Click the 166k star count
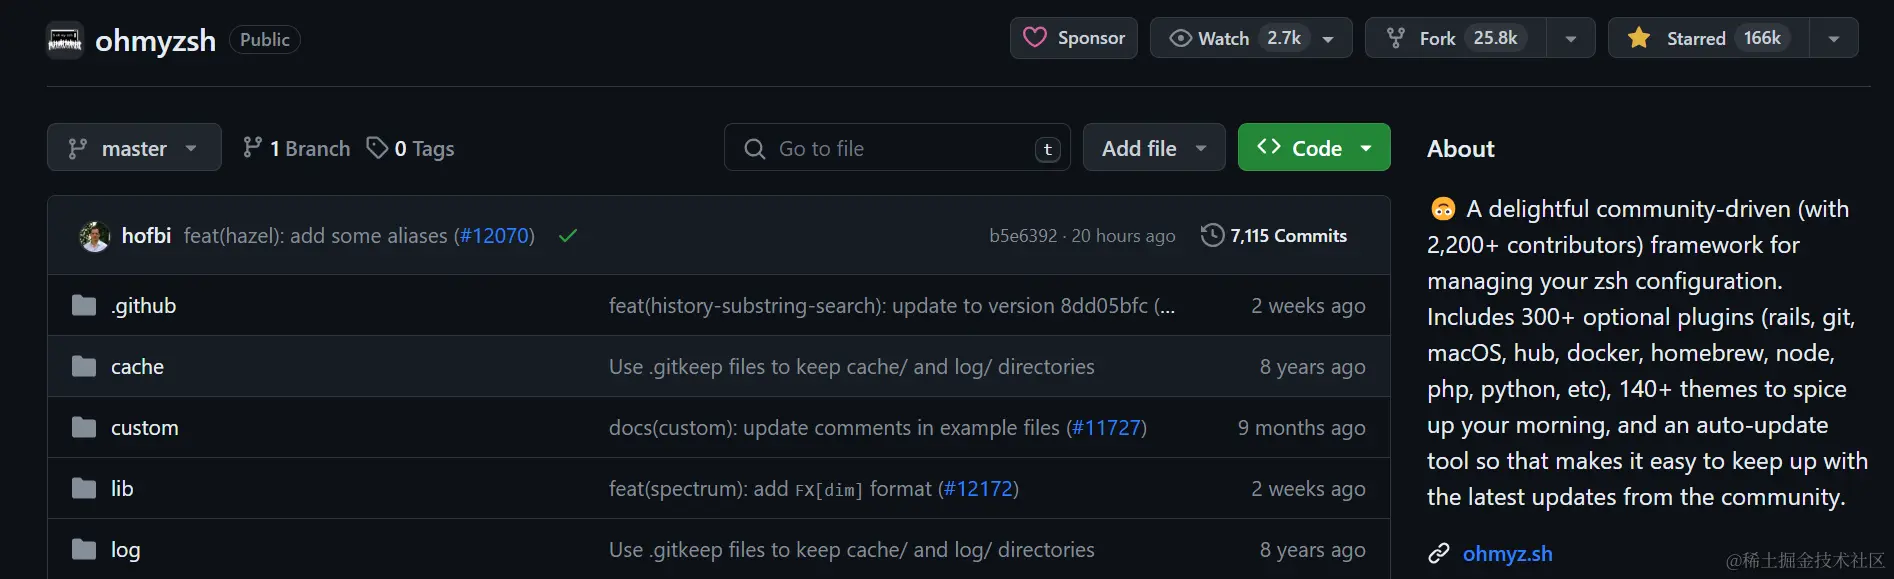1894x579 pixels. pyautogui.click(x=1762, y=38)
